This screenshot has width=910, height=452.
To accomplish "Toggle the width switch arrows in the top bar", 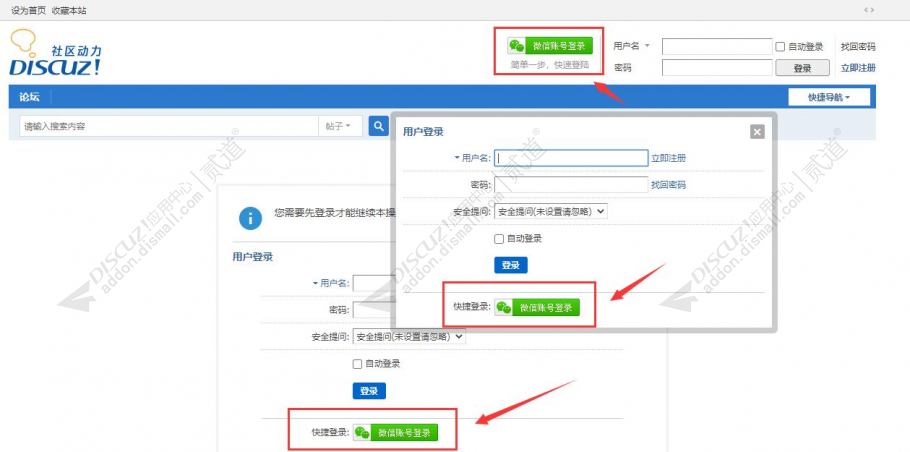I will [869, 10].
